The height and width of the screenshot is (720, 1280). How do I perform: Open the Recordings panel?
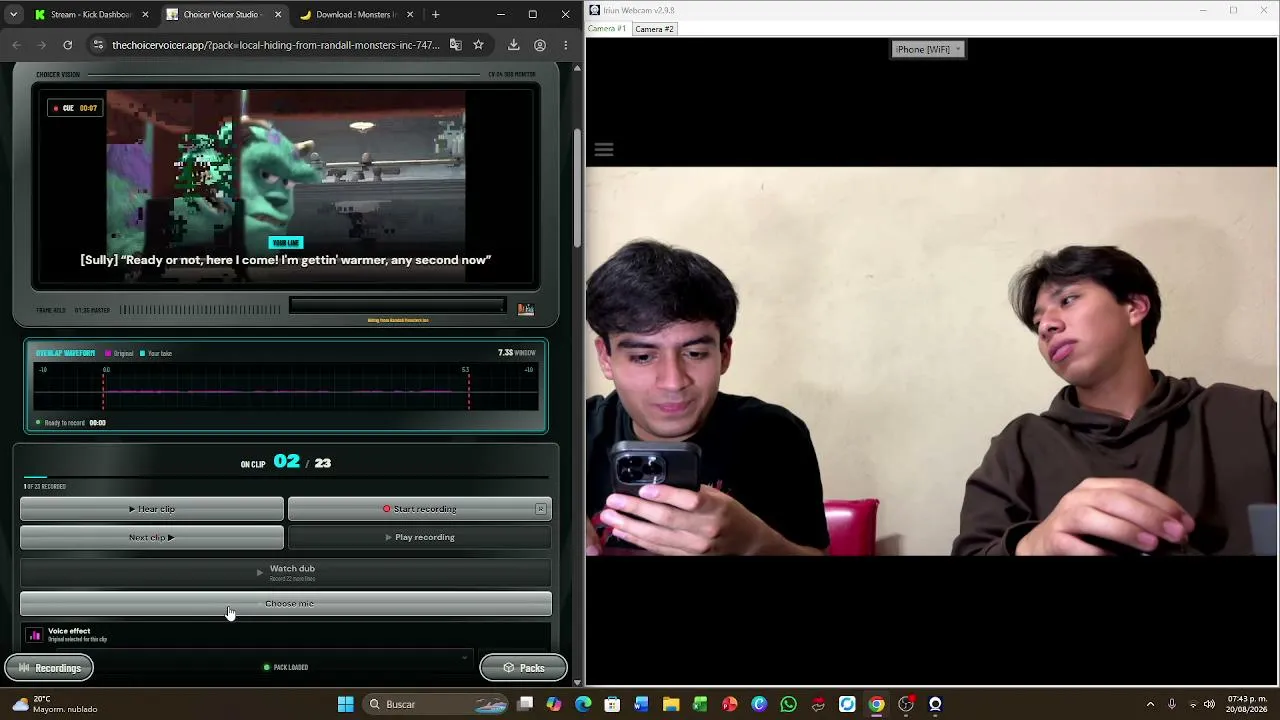click(49, 668)
